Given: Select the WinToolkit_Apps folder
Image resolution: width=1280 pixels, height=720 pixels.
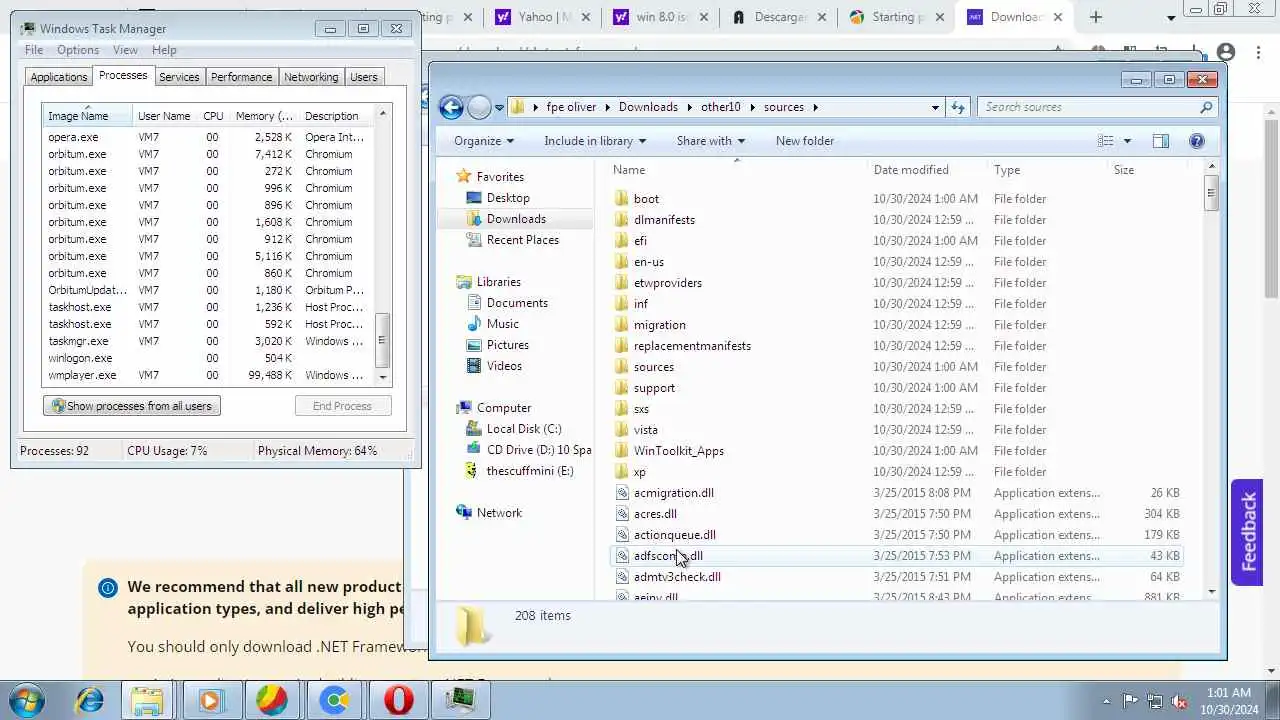Looking at the screenshot, I should [678, 451].
